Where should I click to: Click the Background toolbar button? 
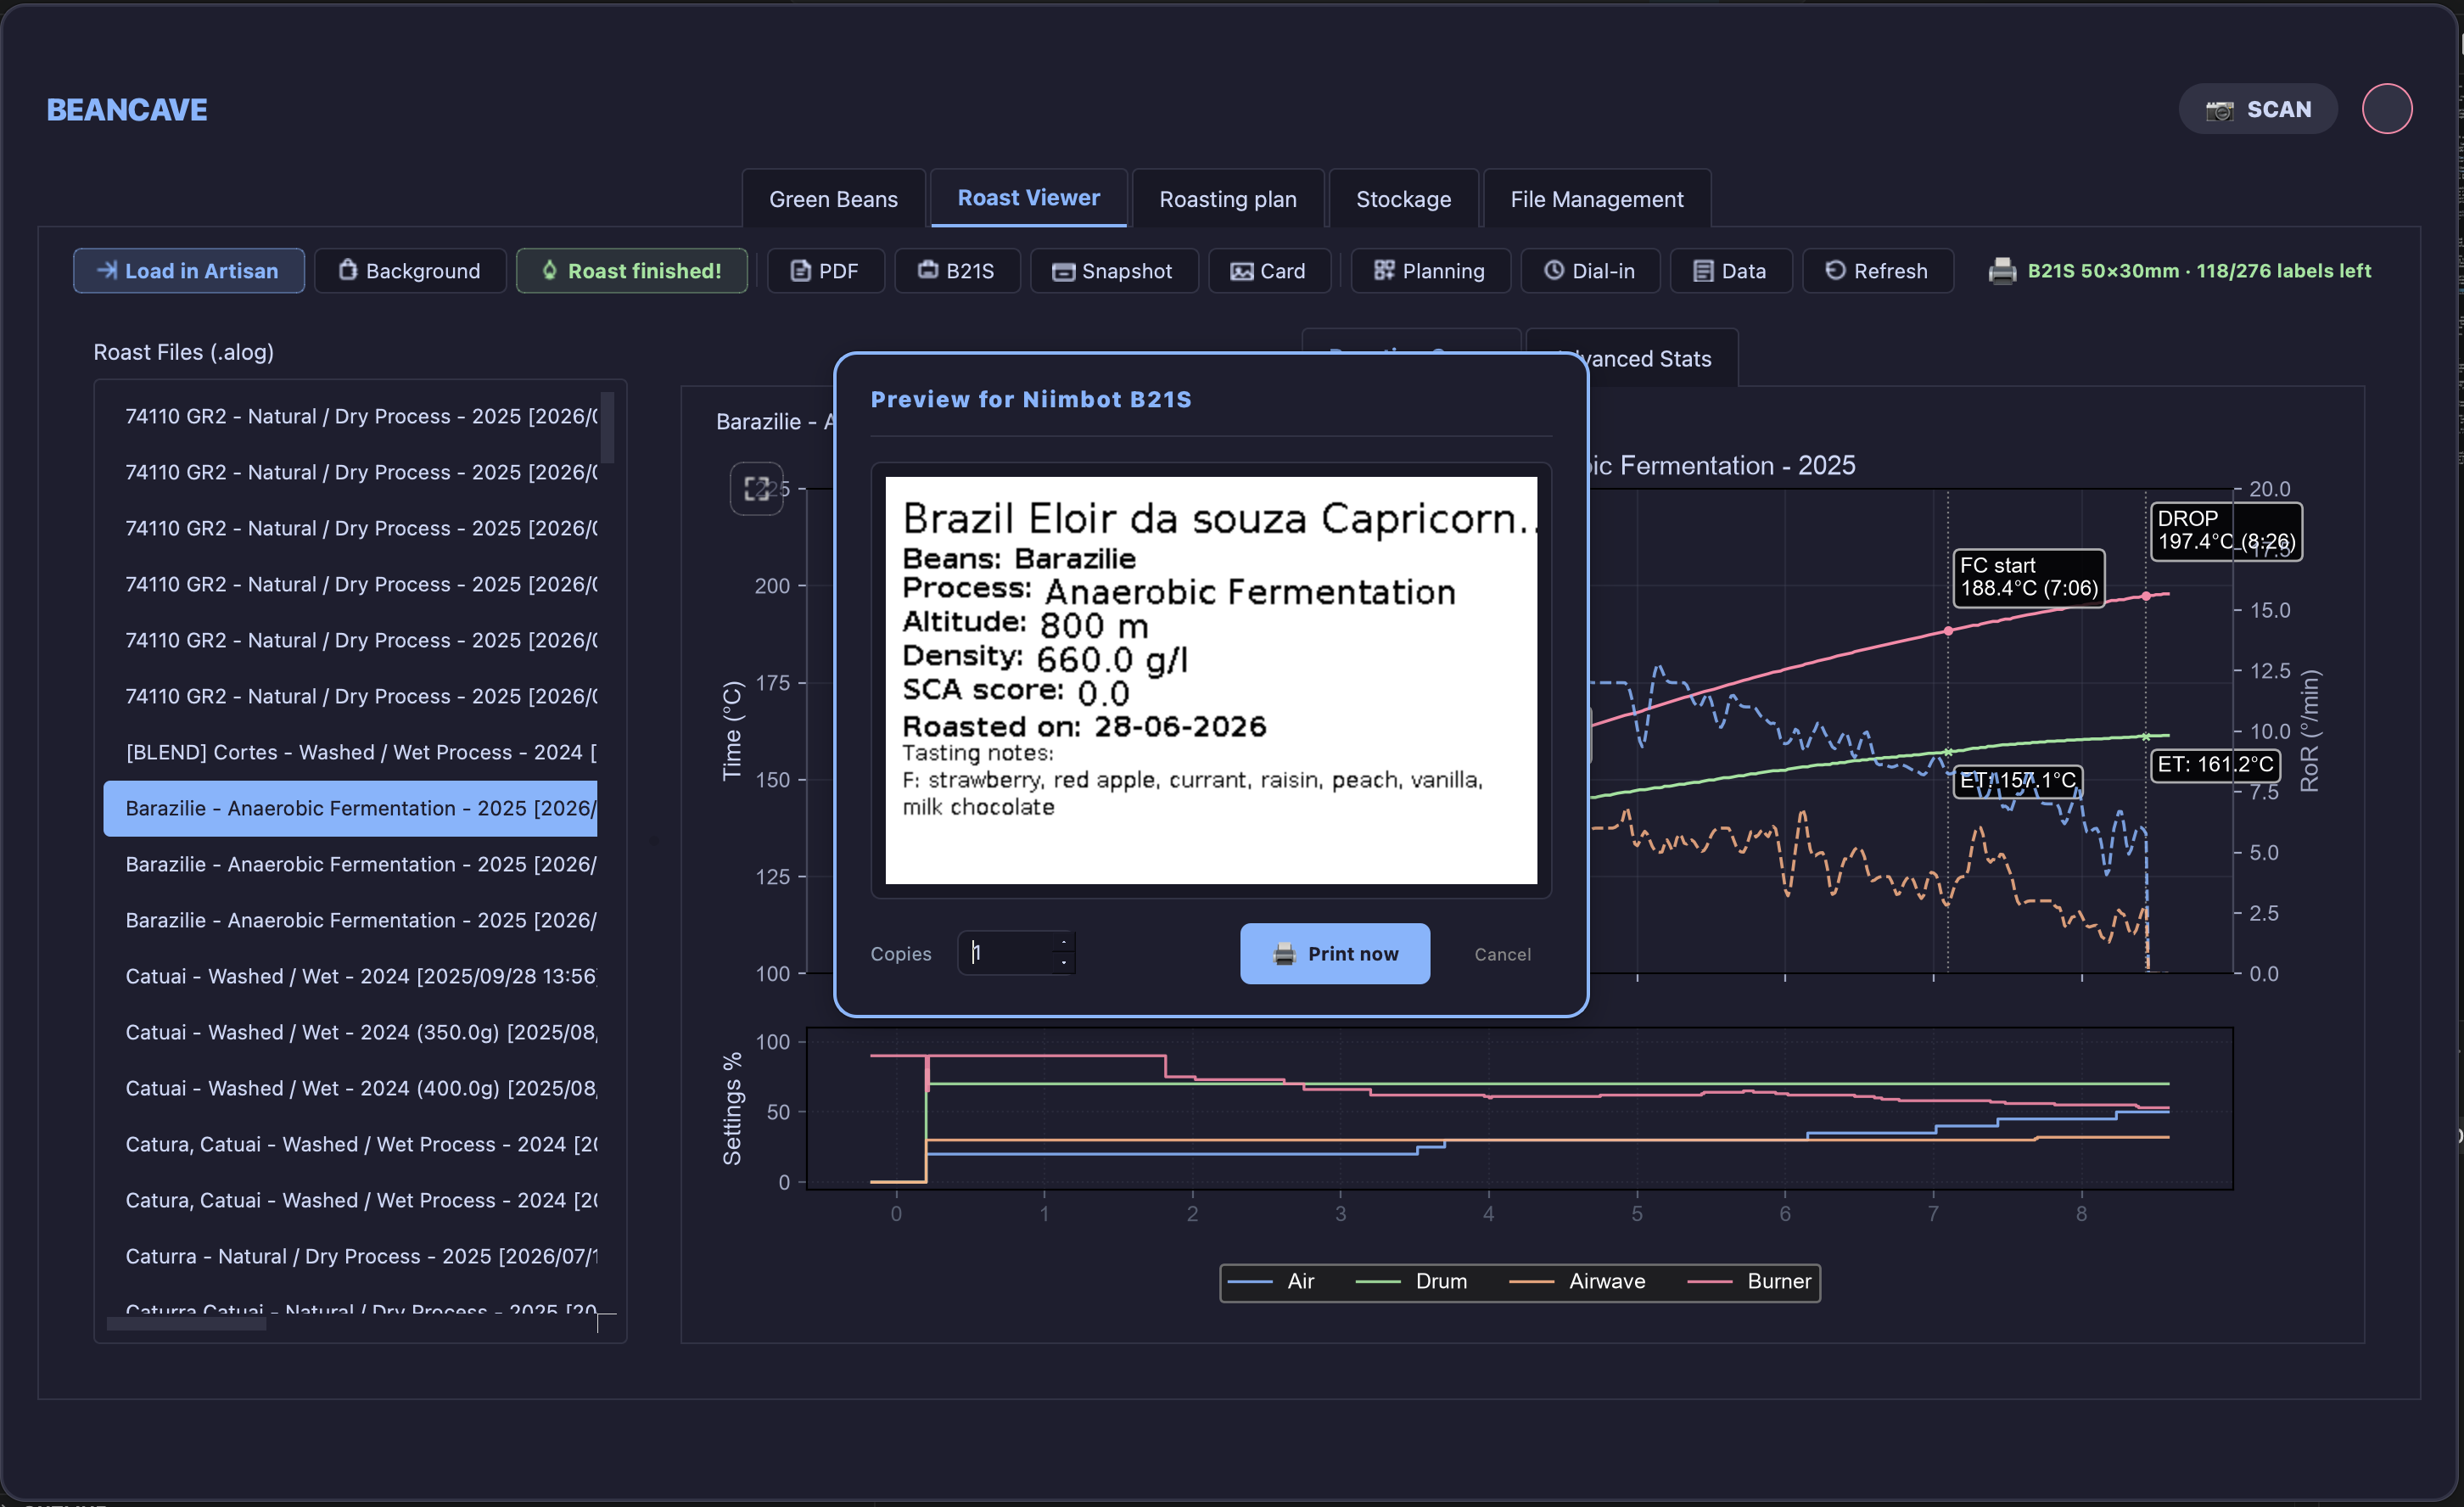(410, 271)
